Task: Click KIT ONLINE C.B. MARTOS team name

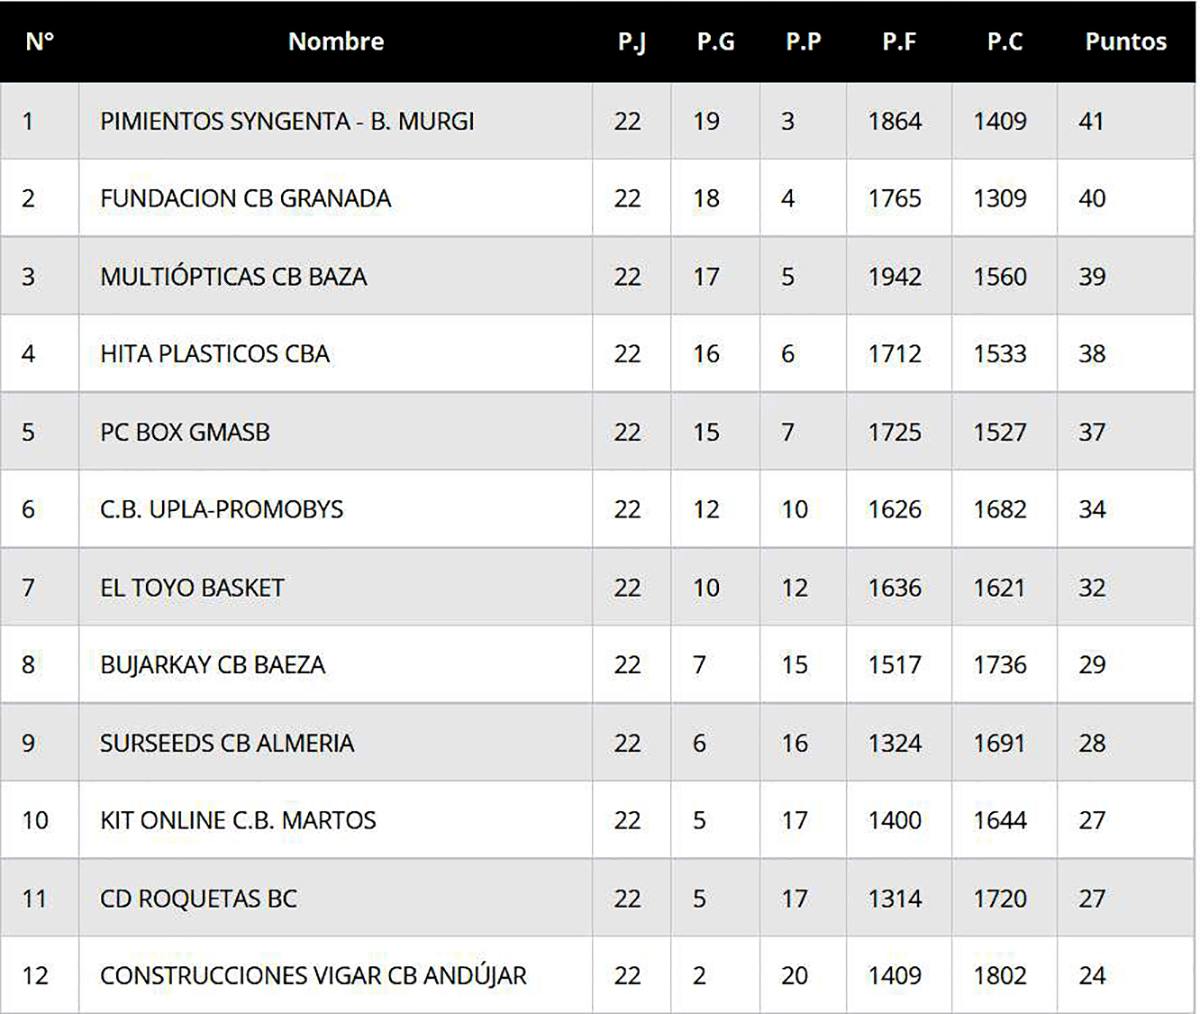Action: coord(238,820)
